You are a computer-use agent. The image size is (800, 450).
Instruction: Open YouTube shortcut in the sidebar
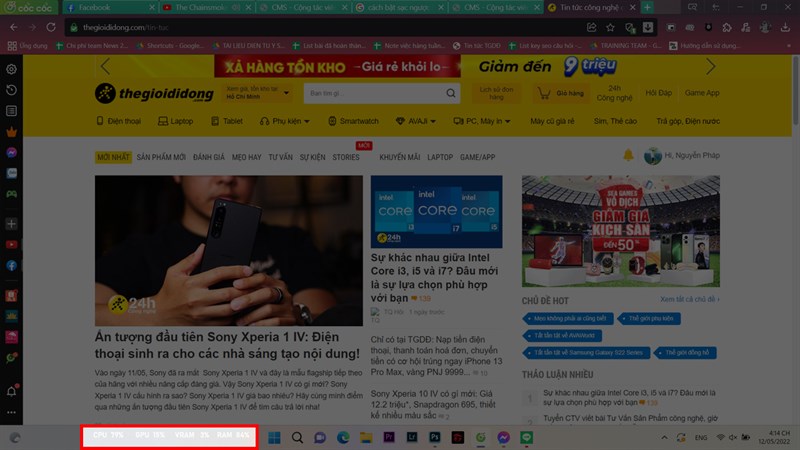coord(11,245)
